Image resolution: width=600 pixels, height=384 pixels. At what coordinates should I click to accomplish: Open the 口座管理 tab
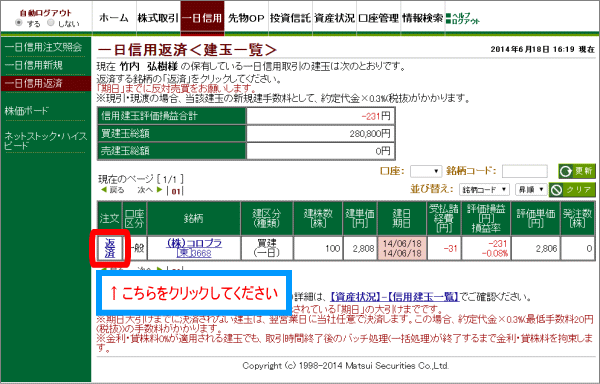378,18
